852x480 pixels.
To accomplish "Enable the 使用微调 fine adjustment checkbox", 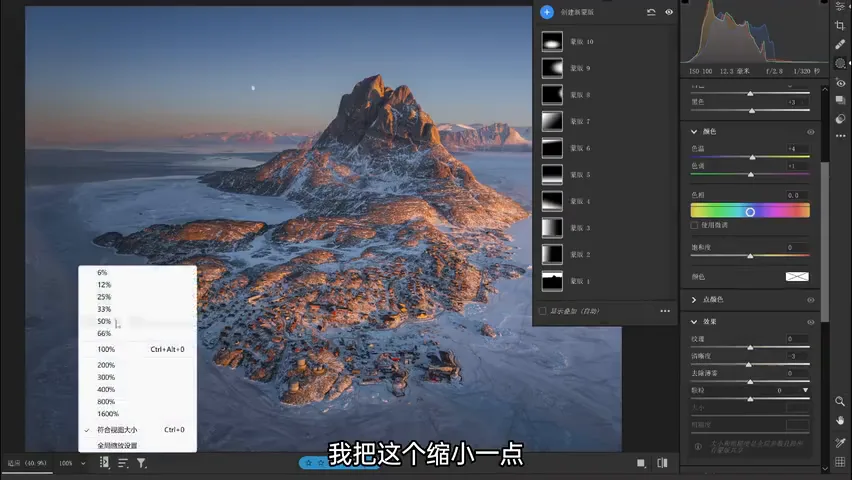I will tap(694, 225).
